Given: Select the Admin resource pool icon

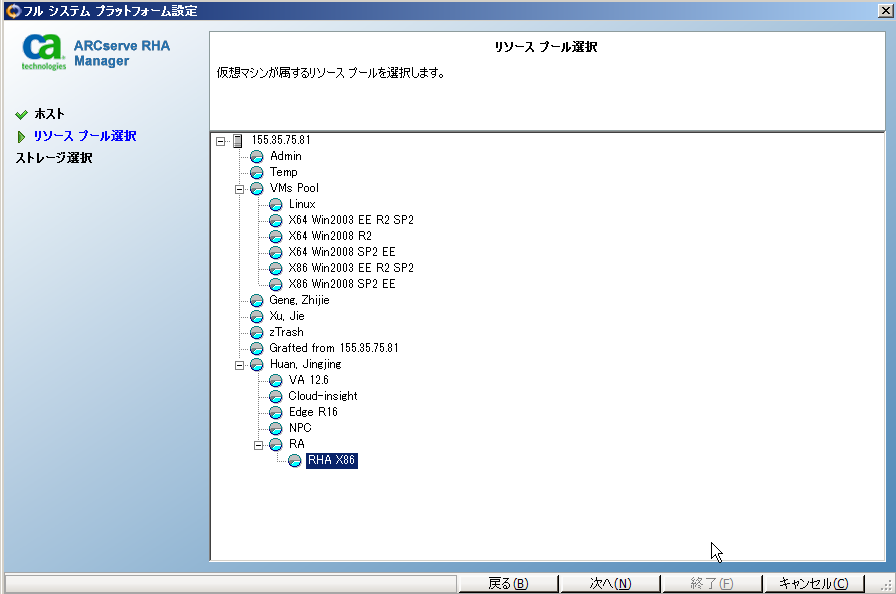Looking at the screenshot, I should pos(257,156).
